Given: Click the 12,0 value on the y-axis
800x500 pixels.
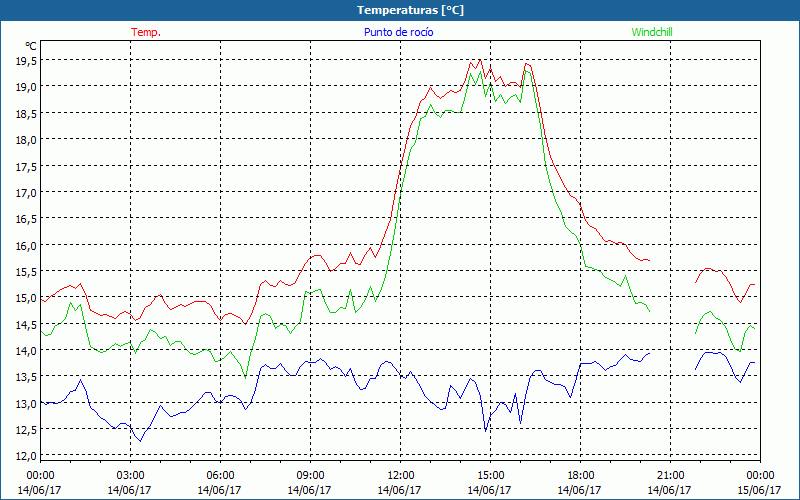Looking at the screenshot, I should (27, 456).
